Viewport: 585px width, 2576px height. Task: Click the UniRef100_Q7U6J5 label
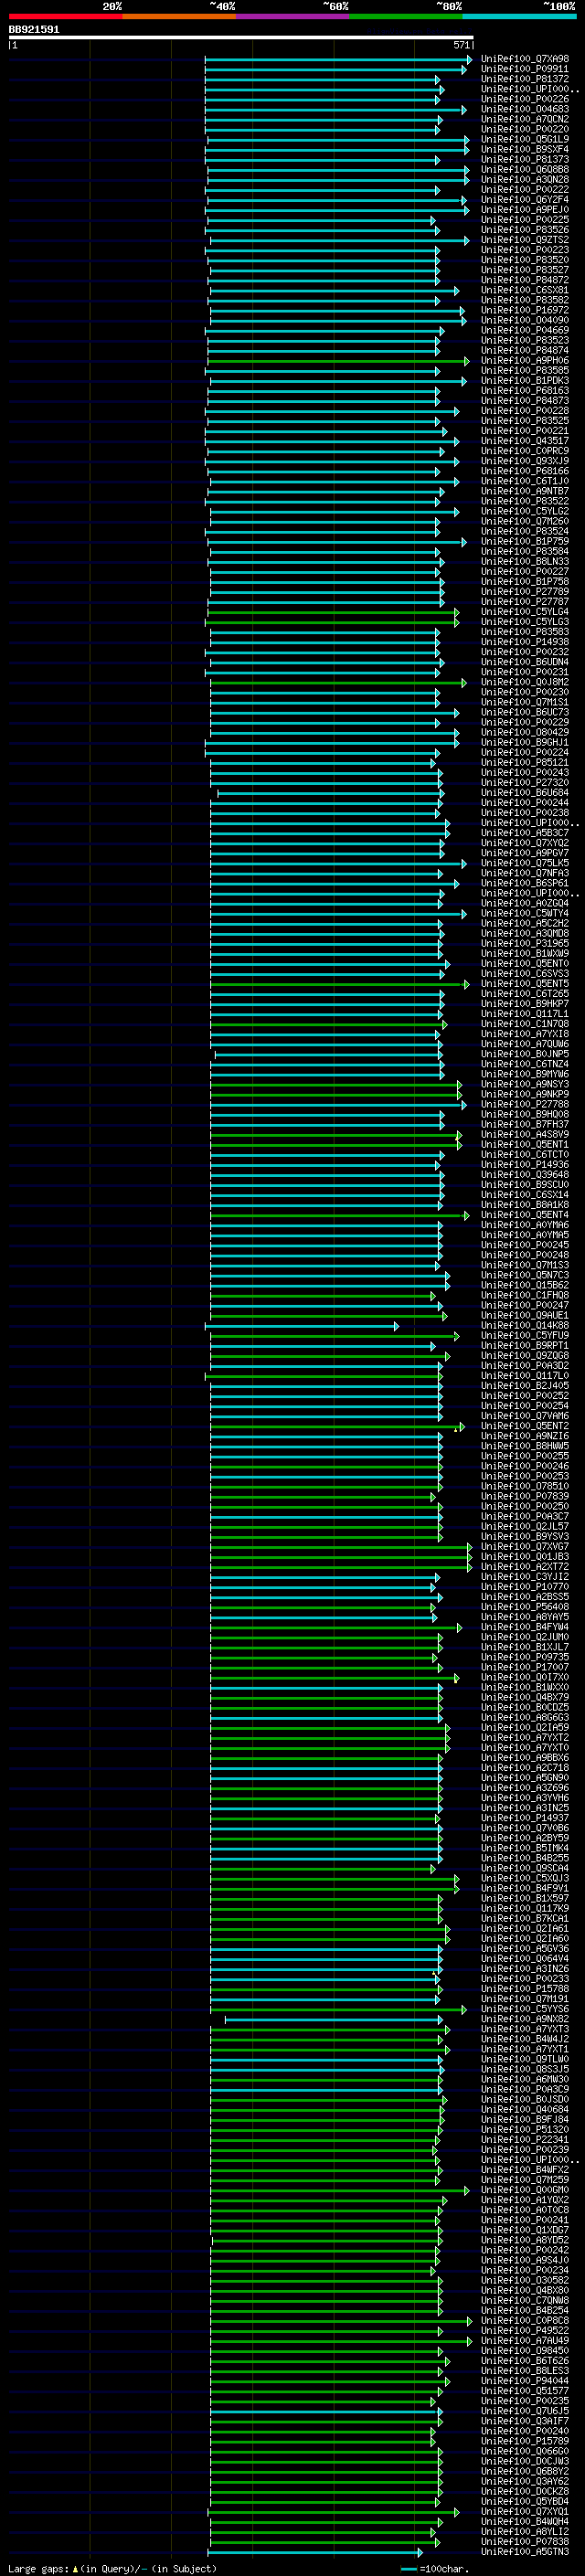tap(525, 2410)
